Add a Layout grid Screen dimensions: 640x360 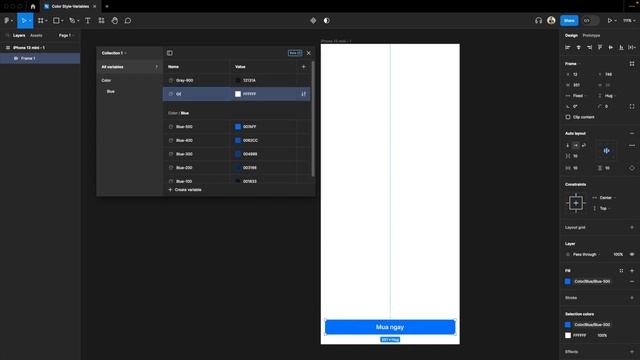pos(632,227)
